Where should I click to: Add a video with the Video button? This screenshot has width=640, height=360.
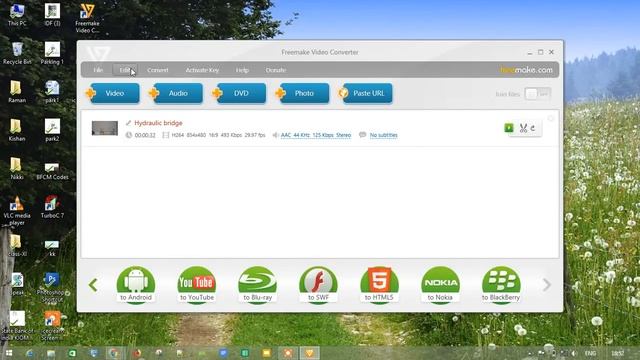pos(113,93)
